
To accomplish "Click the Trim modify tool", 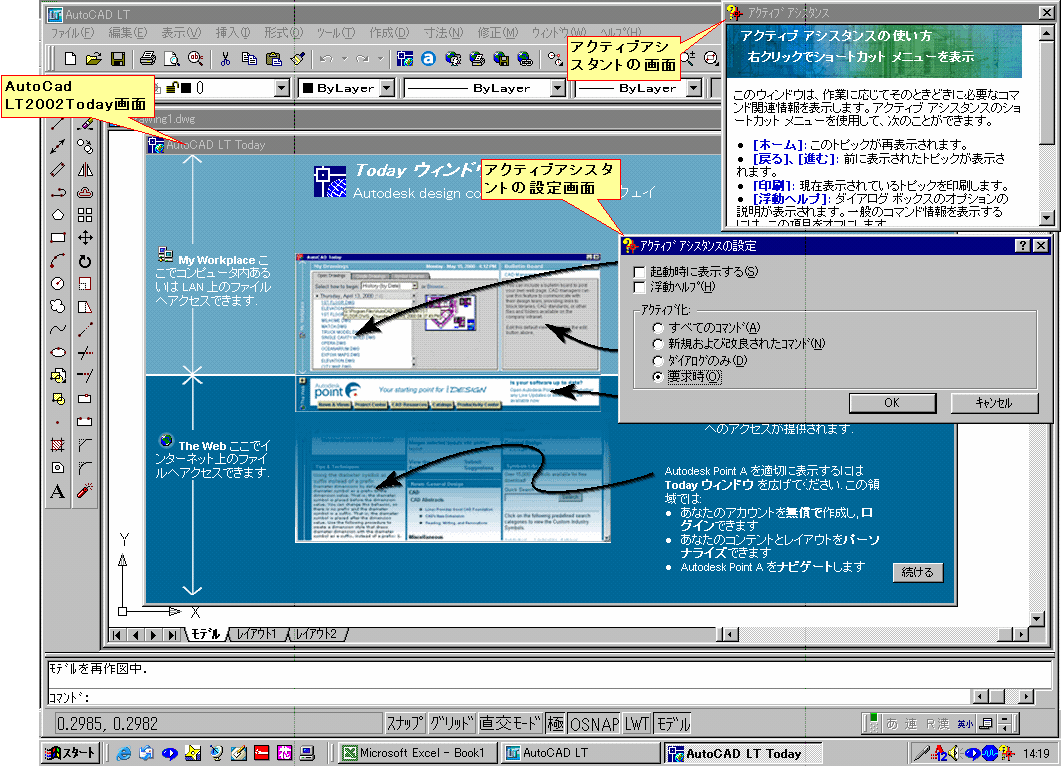I will 85,352.
